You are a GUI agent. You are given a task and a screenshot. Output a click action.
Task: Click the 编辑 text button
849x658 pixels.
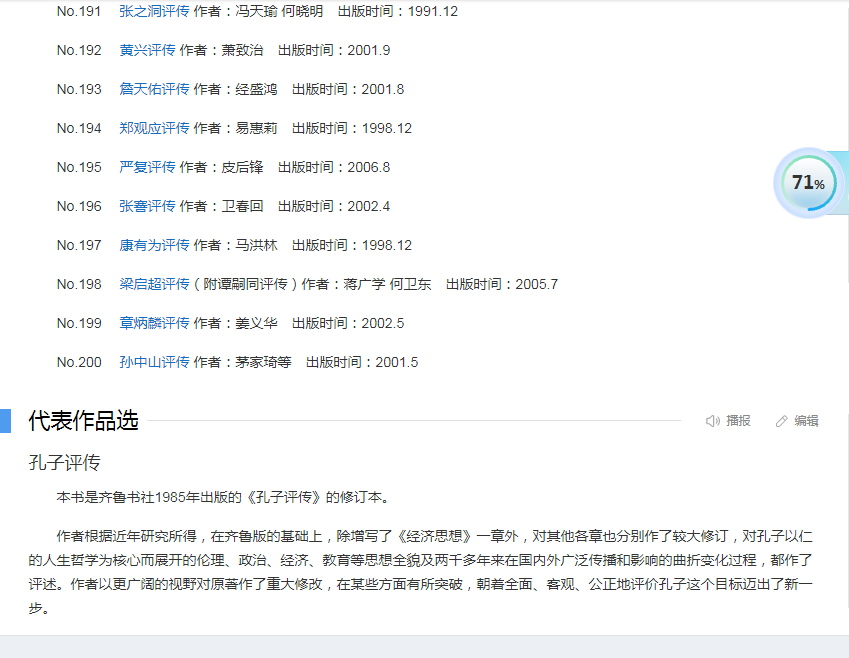click(806, 421)
